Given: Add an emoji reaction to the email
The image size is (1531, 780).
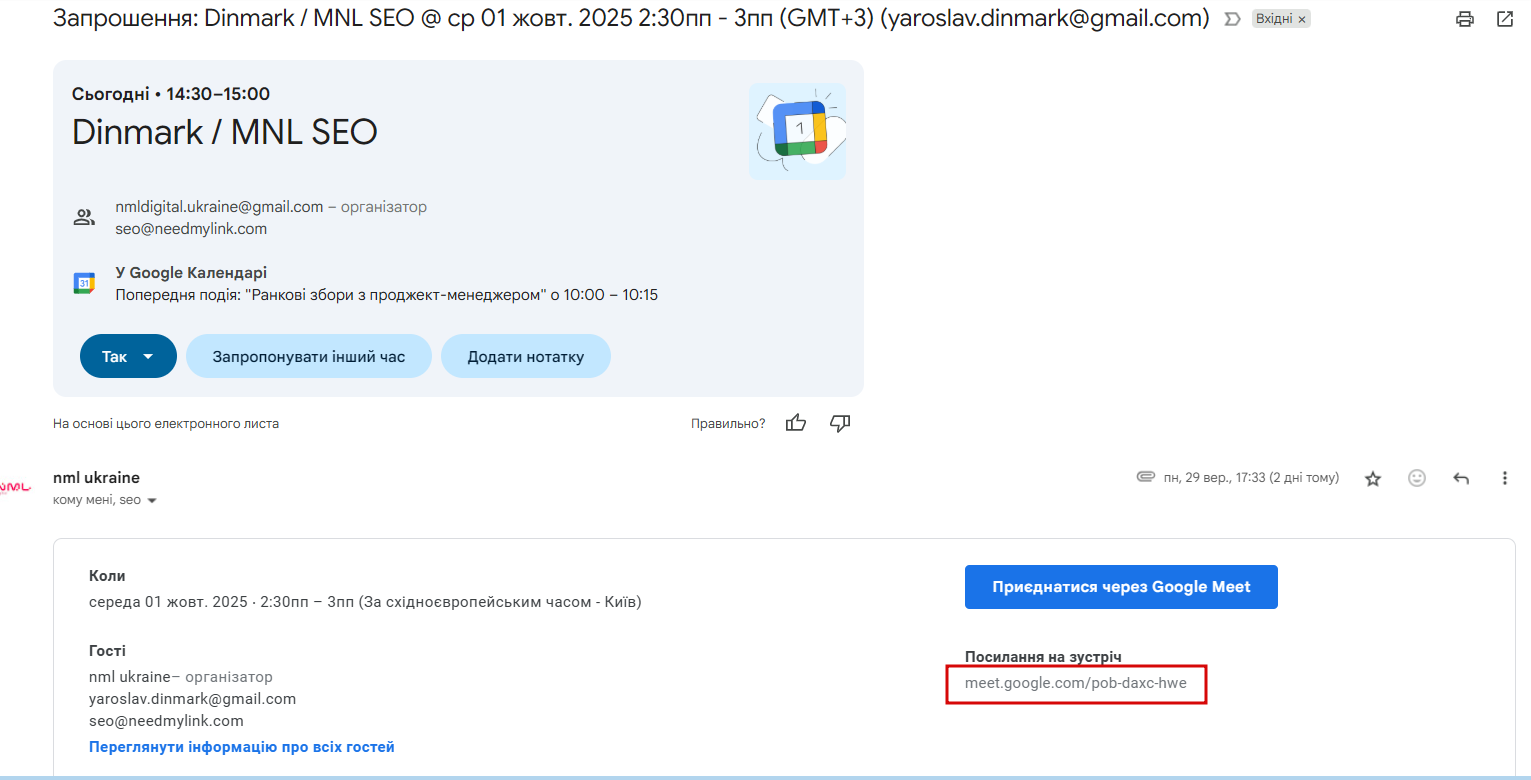Looking at the screenshot, I should 1417,478.
